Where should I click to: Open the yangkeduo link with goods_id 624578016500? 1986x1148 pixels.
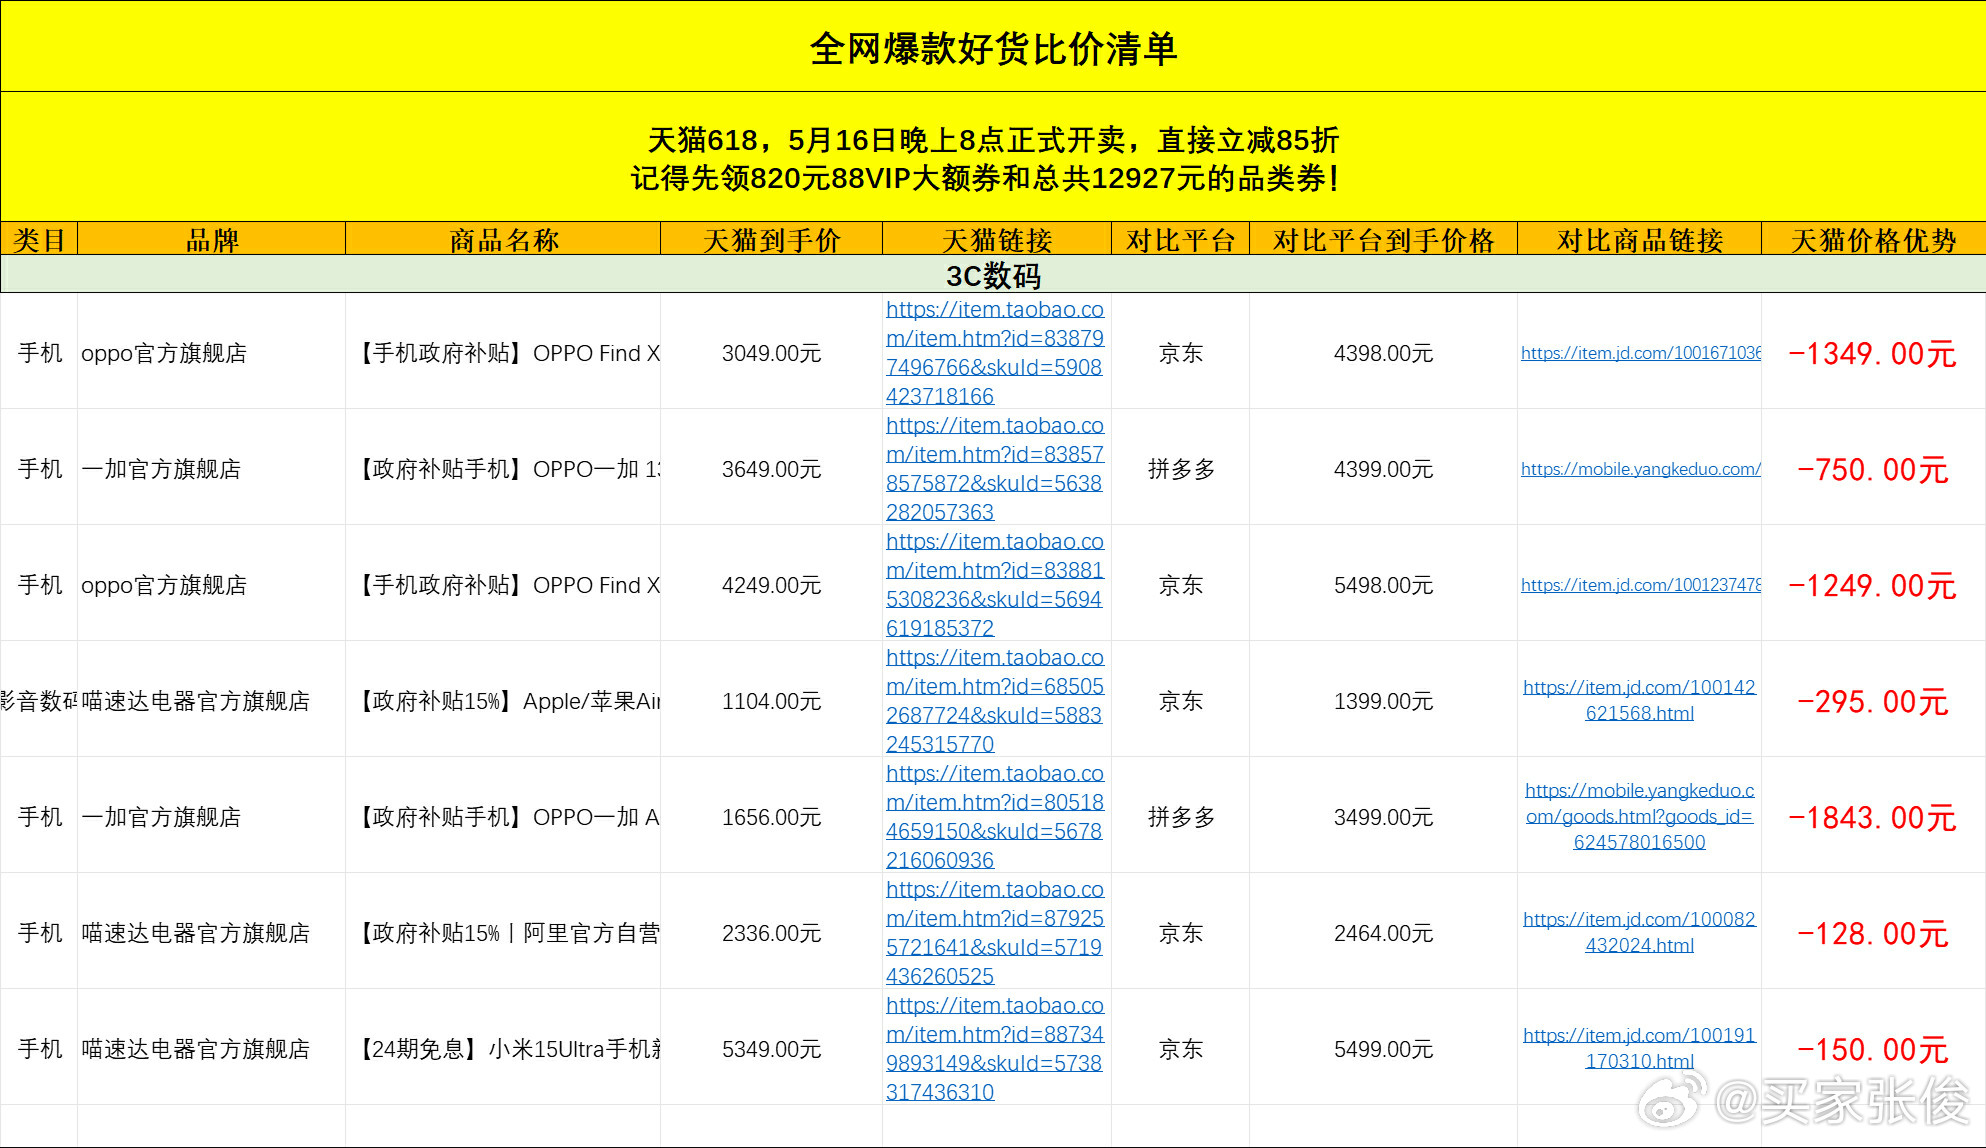point(1639,816)
